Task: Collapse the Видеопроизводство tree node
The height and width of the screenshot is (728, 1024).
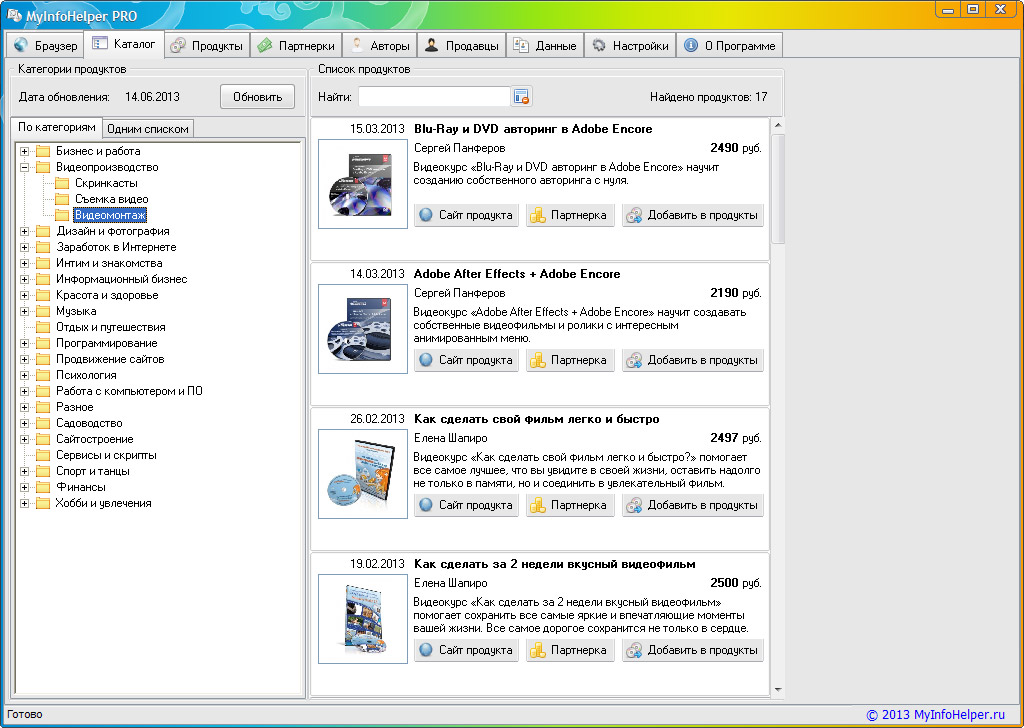Action: coord(25,167)
